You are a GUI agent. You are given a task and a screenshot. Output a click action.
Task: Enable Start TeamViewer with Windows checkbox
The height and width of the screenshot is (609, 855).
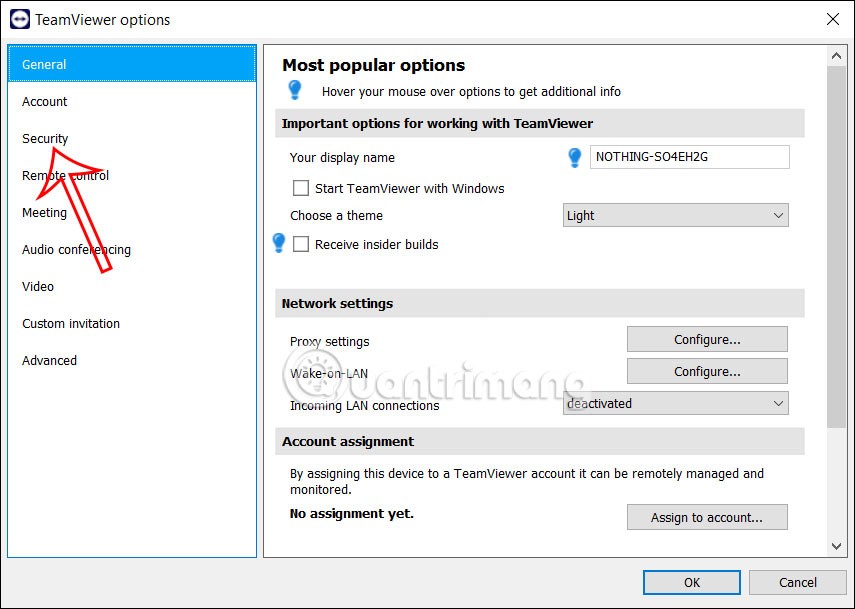click(300, 188)
